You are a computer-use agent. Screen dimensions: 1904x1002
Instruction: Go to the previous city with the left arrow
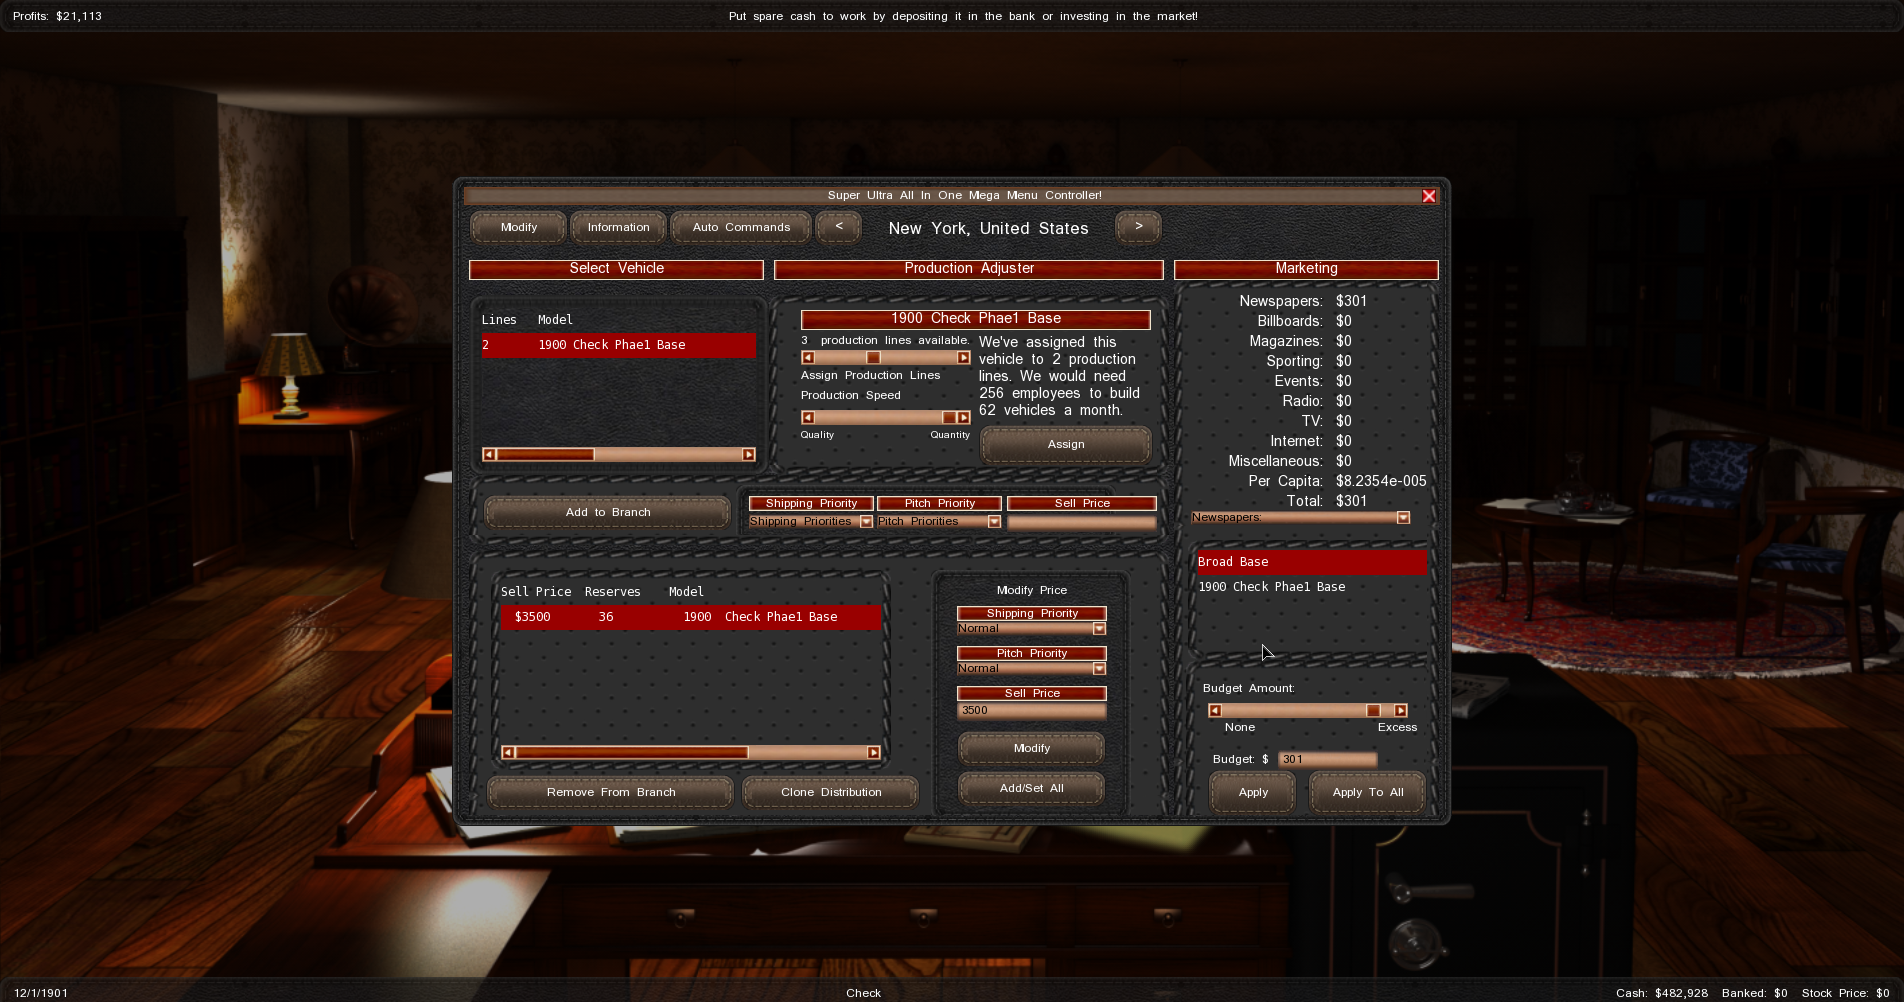pos(838,227)
